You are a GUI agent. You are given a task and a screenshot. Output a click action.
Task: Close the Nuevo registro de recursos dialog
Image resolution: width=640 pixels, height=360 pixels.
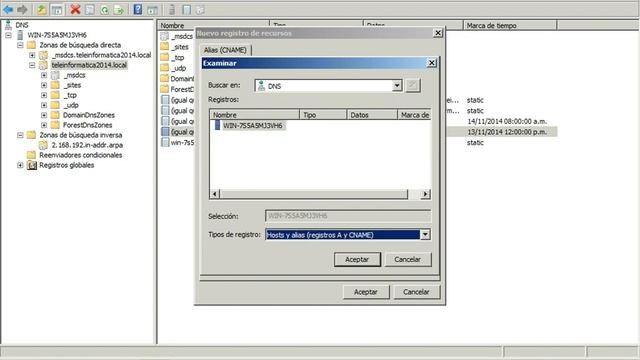pos(438,33)
